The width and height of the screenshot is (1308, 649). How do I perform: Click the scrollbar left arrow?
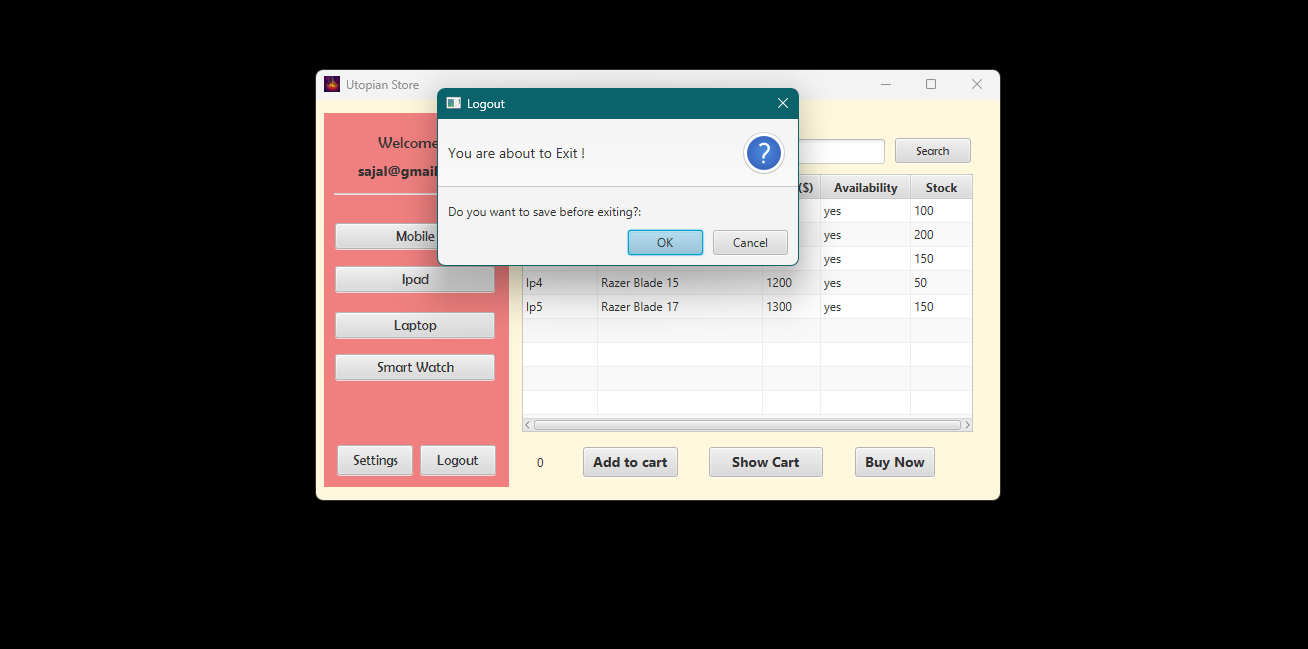(528, 425)
